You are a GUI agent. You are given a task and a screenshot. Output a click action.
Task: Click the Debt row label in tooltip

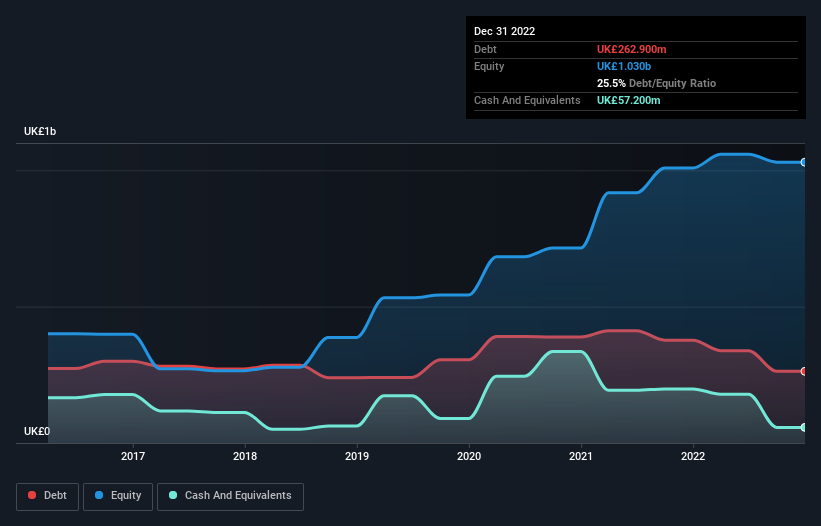pos(485,49)
